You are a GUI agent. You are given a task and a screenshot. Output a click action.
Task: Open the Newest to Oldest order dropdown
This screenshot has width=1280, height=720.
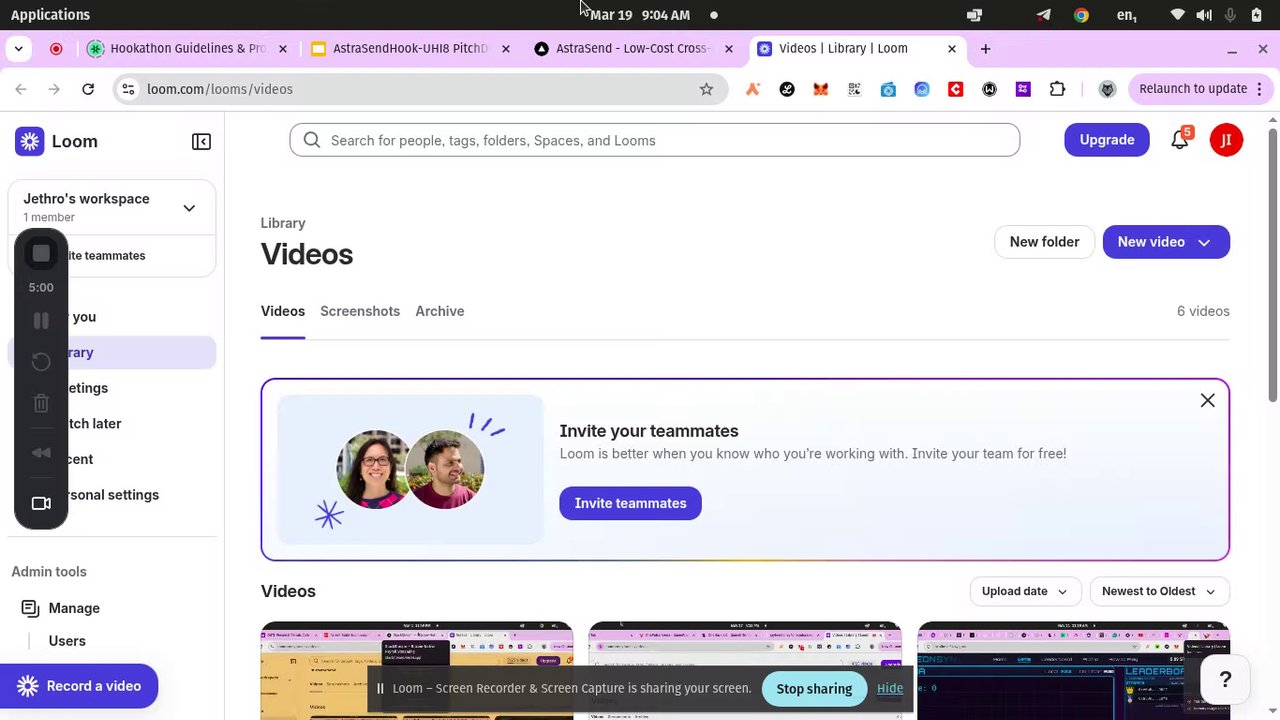click(x=1160, y=591)
